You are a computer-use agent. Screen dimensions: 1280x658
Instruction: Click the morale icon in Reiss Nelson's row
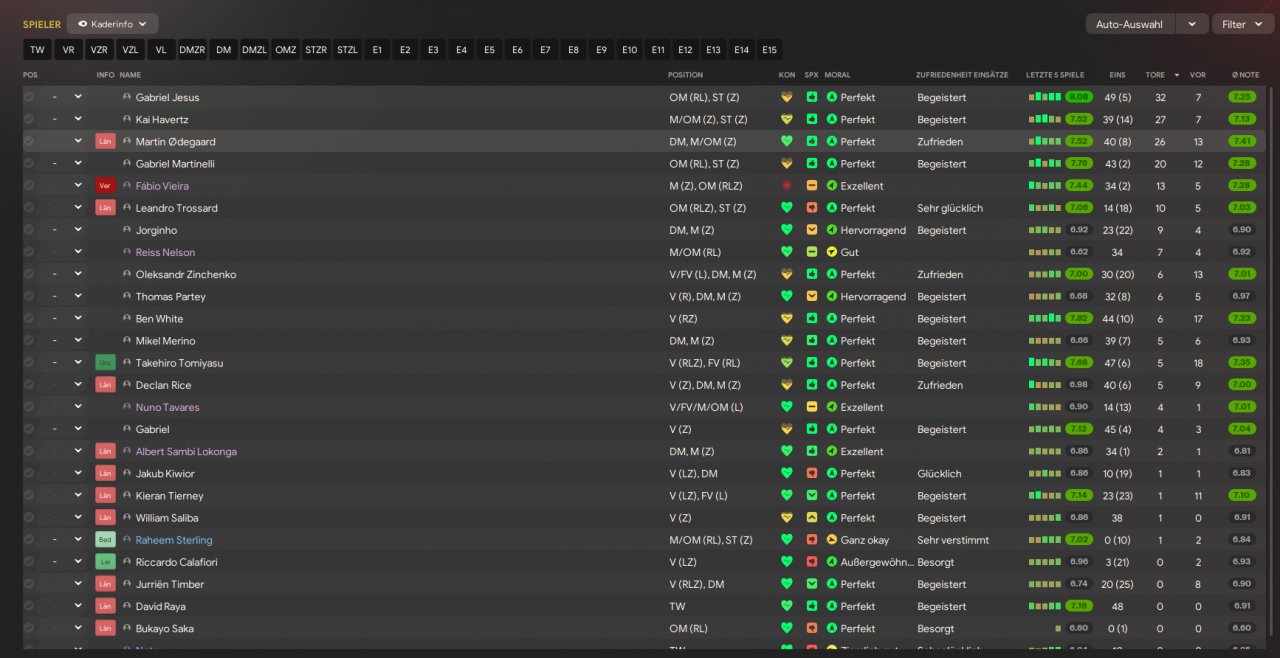pyautogui.click(x=831, y=252)
